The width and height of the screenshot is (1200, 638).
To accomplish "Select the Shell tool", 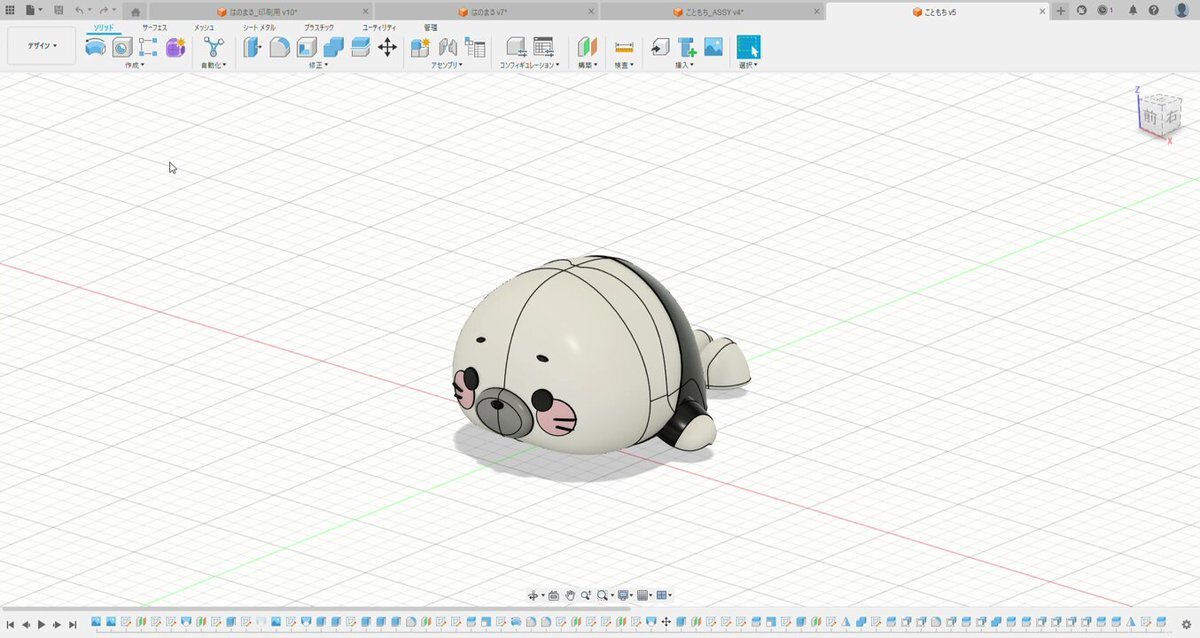I will click(x=307, y=47).
